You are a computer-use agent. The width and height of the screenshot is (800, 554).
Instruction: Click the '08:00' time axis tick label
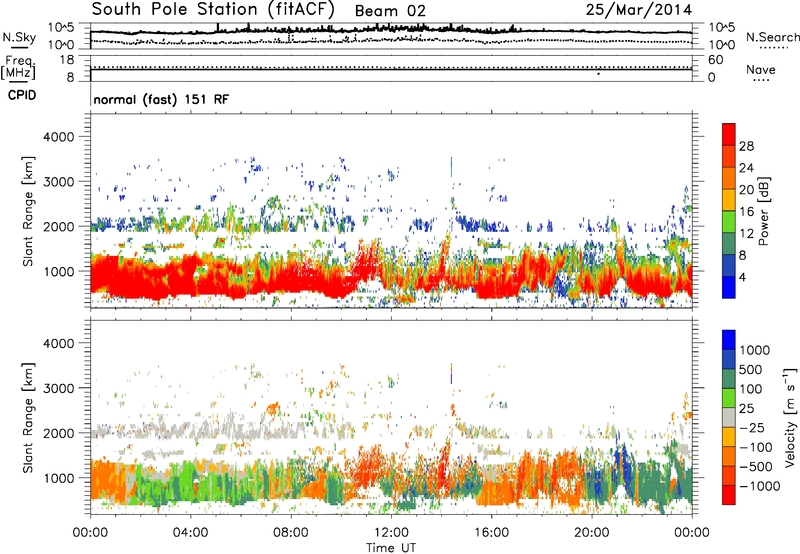point(291,533)
